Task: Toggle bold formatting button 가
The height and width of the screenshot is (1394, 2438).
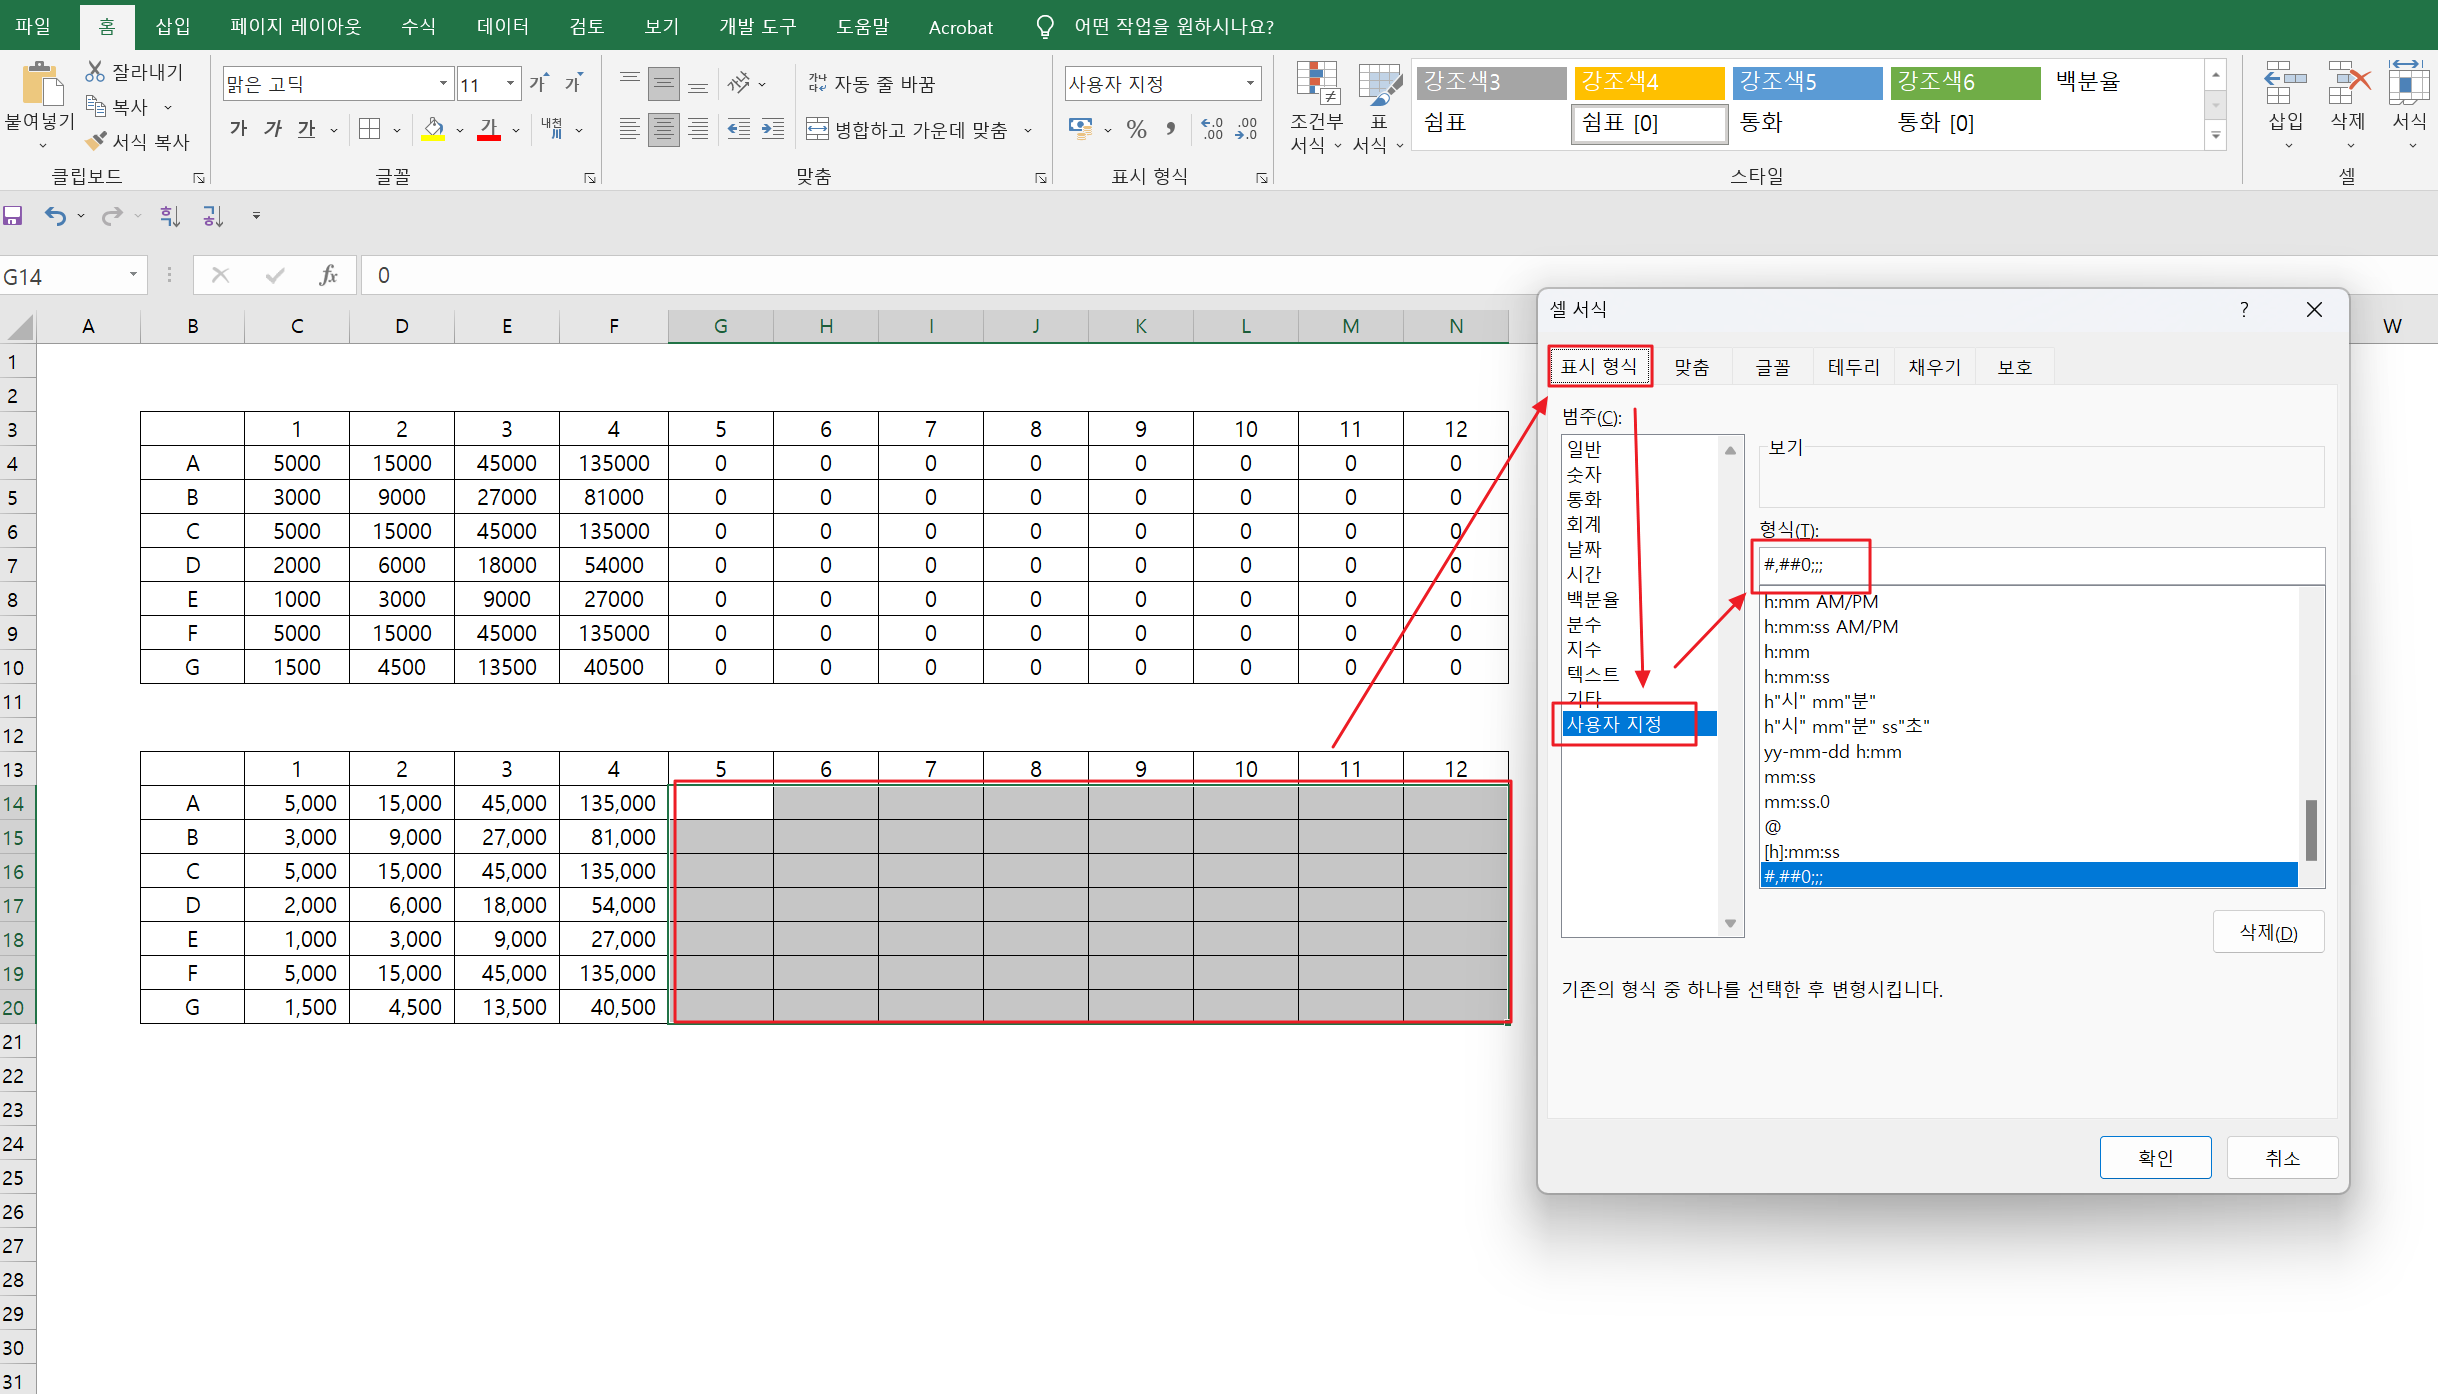Action: (238, 129)
